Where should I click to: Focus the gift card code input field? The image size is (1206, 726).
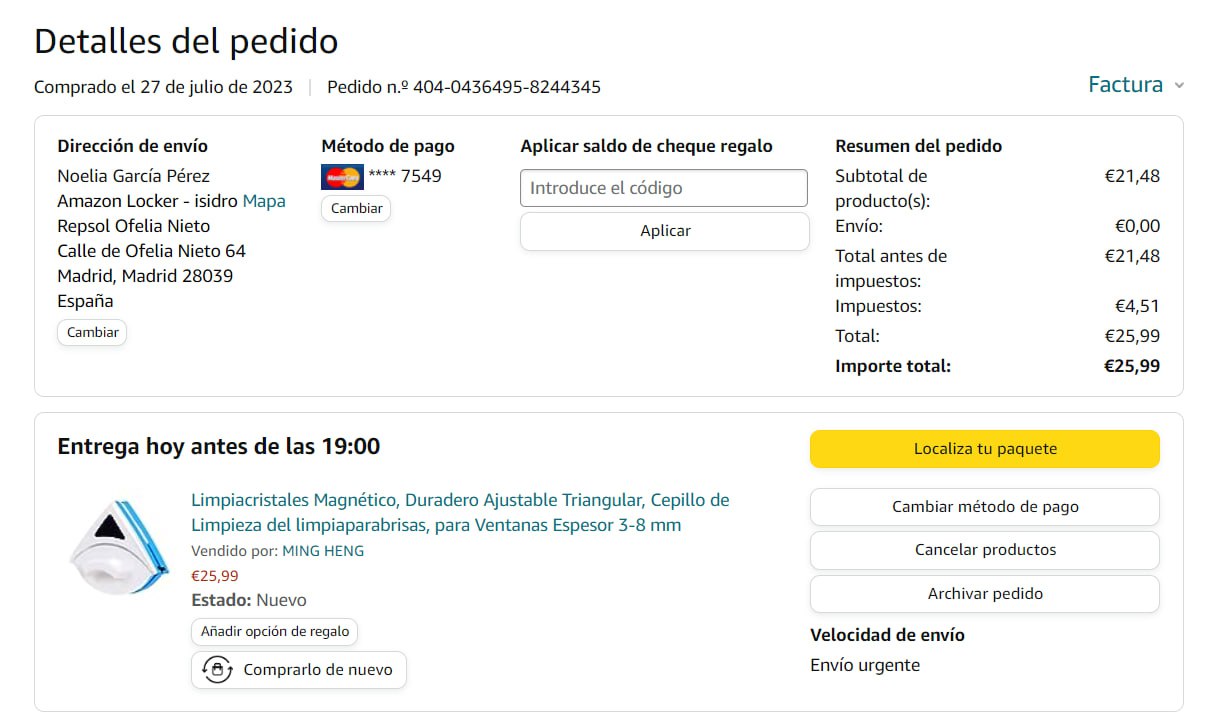663,188
